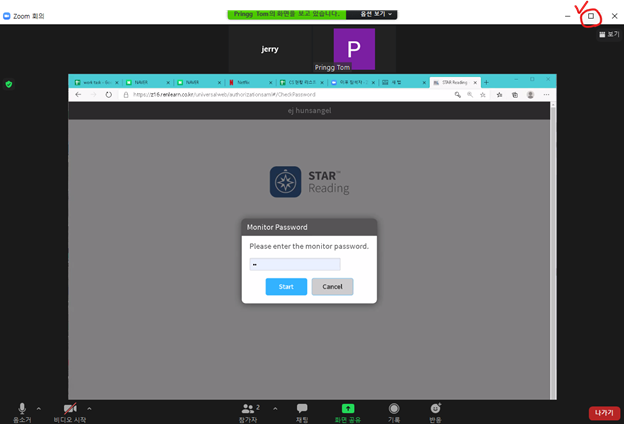The height and width of the screenshot is (424, 624).
Task: Focus the monitor password input field
Action: click(295, 264)
